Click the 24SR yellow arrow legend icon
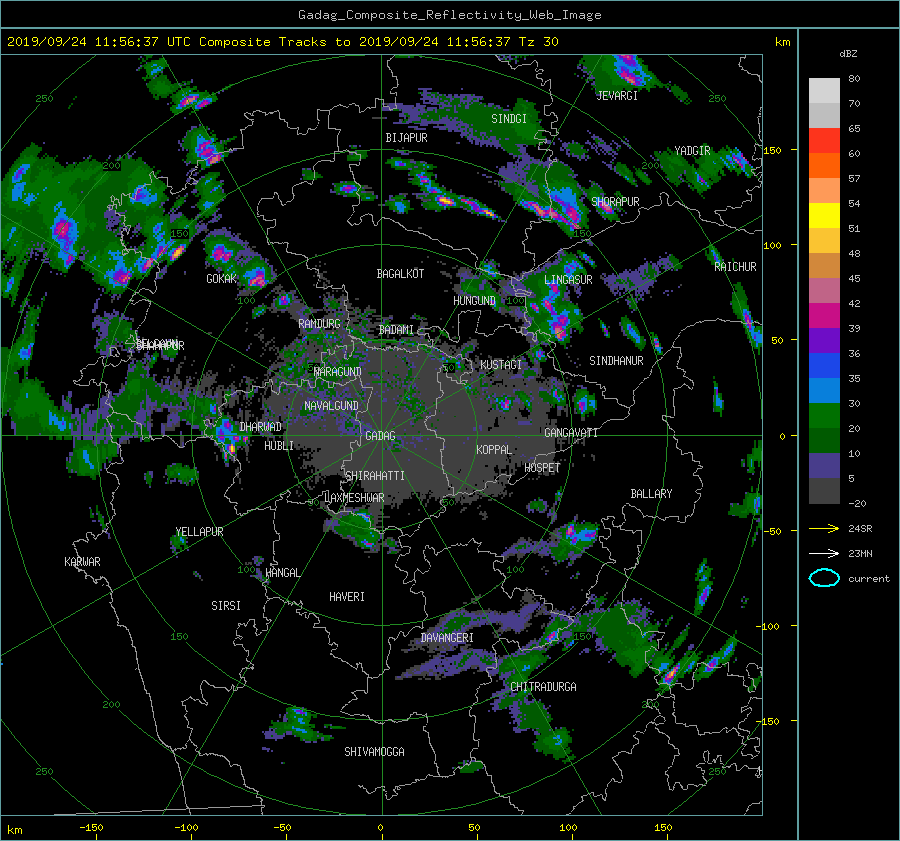Viewport: 900px width, 841px height. click(x=824, y=529)
